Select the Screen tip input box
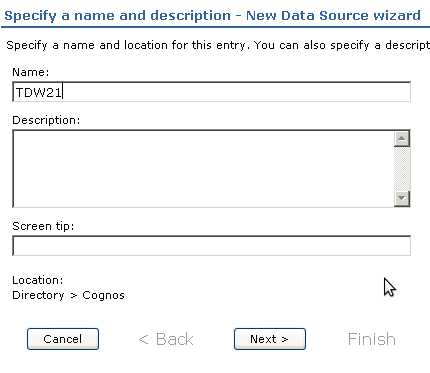The image size is (430, 373). (211, 246)
